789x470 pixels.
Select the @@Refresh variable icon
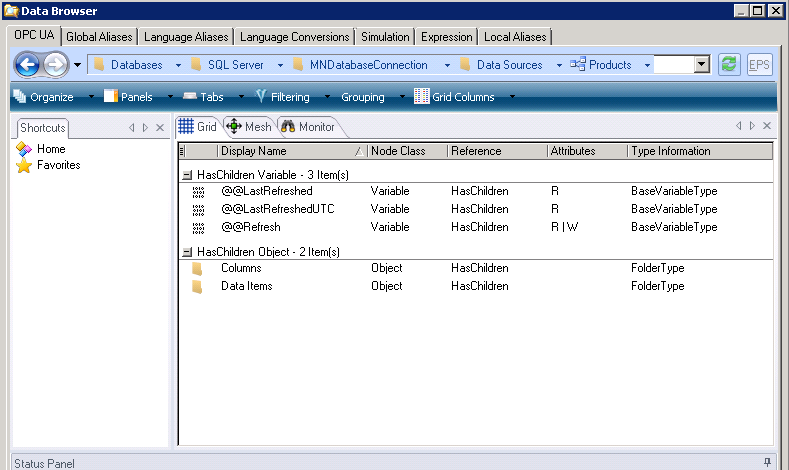click(x=198, y=227)
